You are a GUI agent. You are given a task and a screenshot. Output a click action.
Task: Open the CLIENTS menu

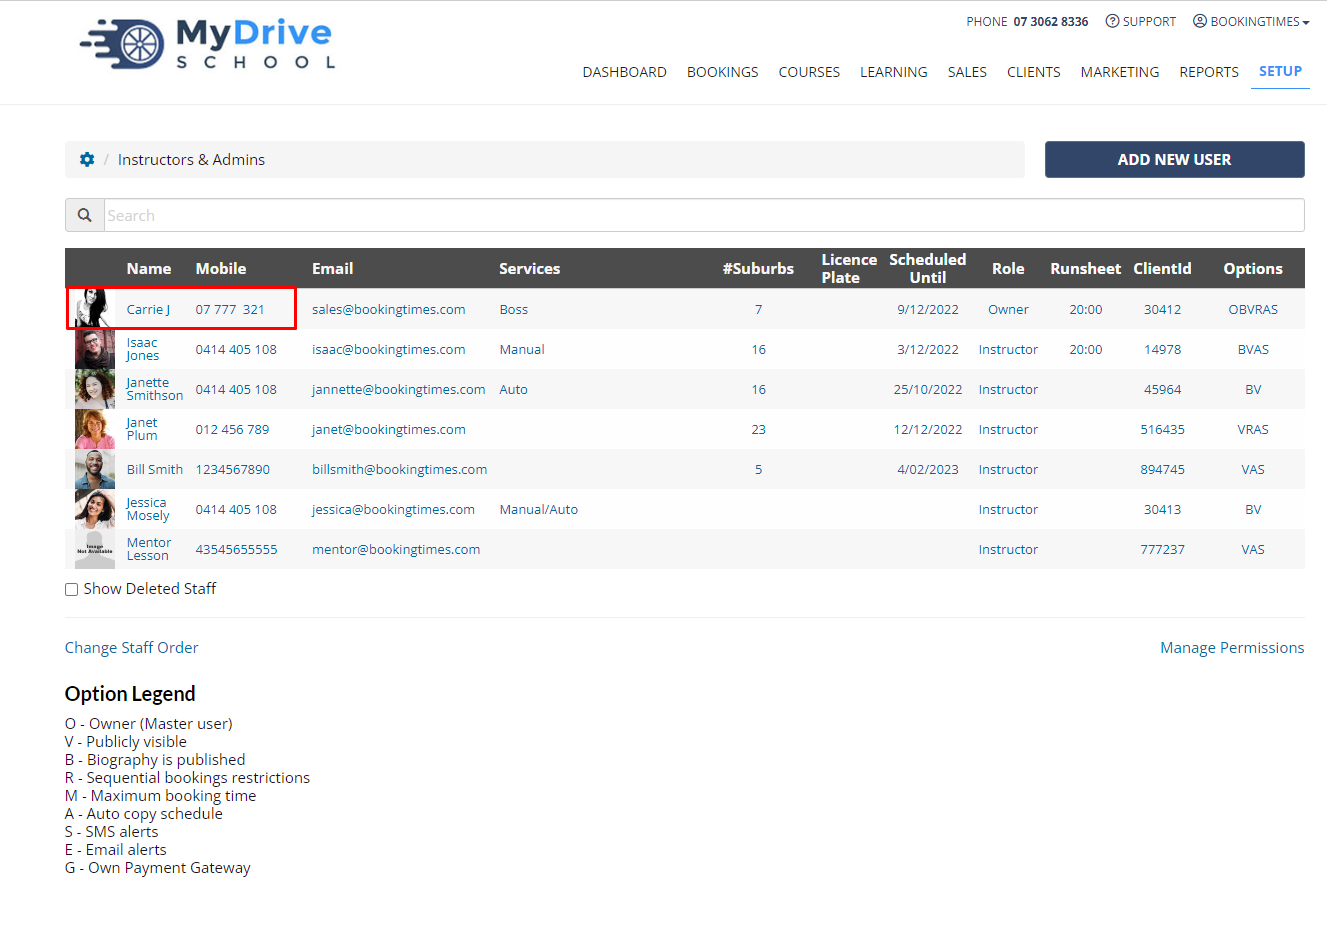[1034, 72]
